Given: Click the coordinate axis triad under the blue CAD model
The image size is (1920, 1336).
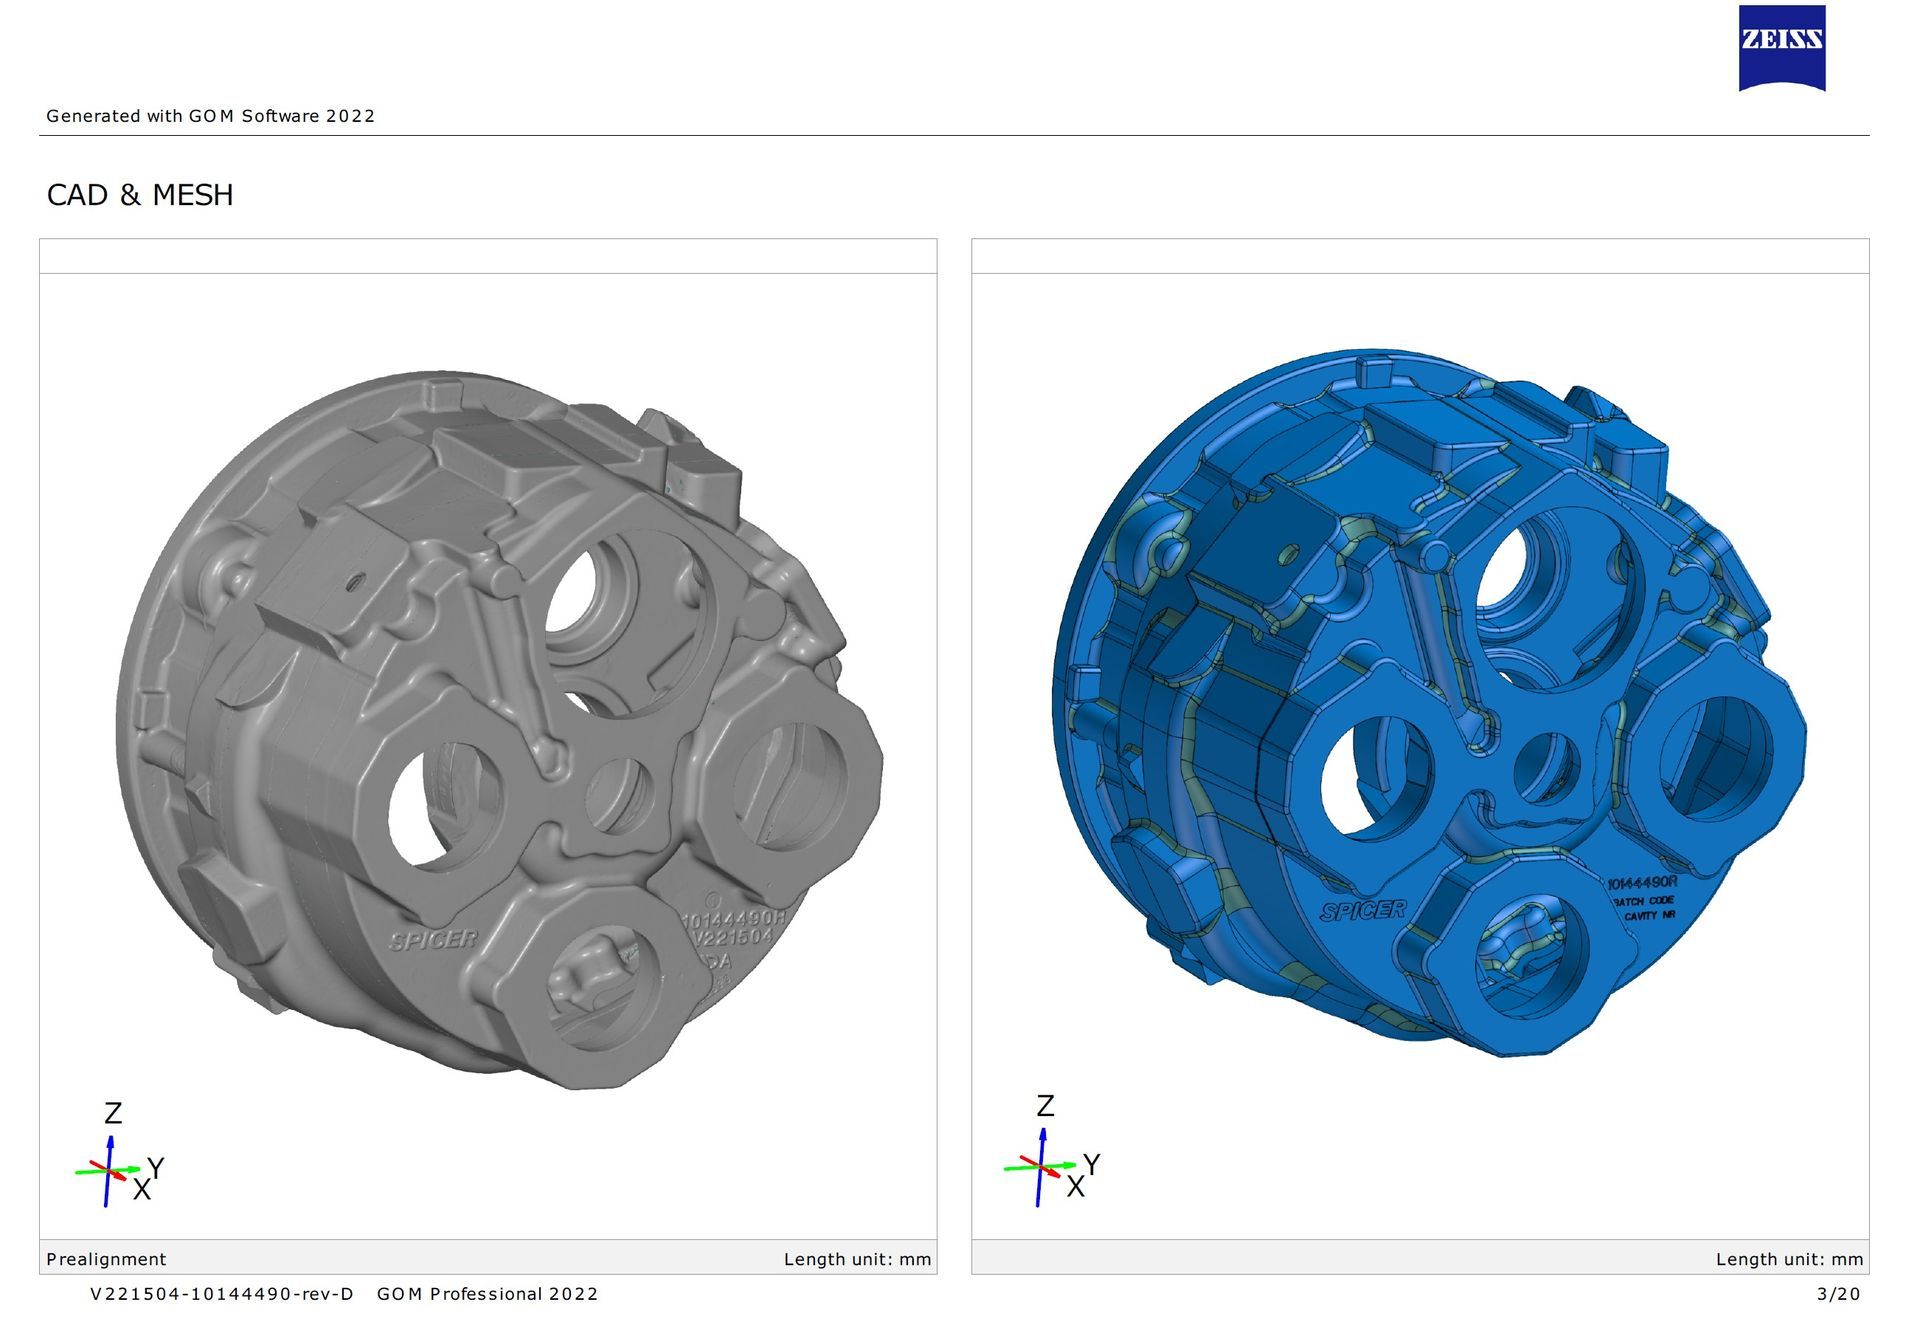Looking at the screenshot, I should point(1052,1149).
